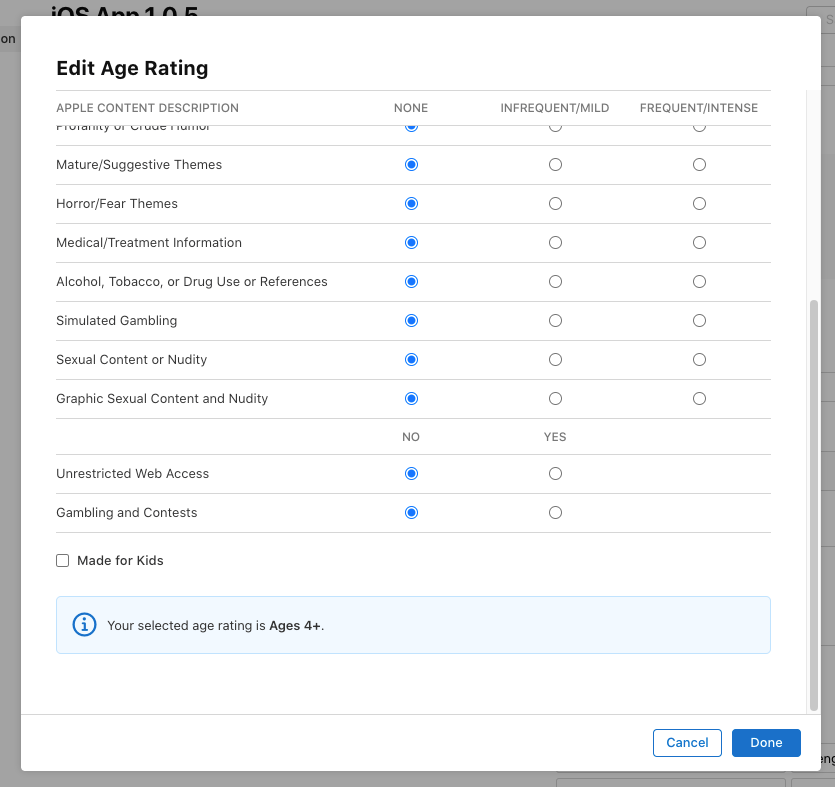Select None for Simulated Gambling
Screen dimensions: 835x787
[x=411, y=320]
